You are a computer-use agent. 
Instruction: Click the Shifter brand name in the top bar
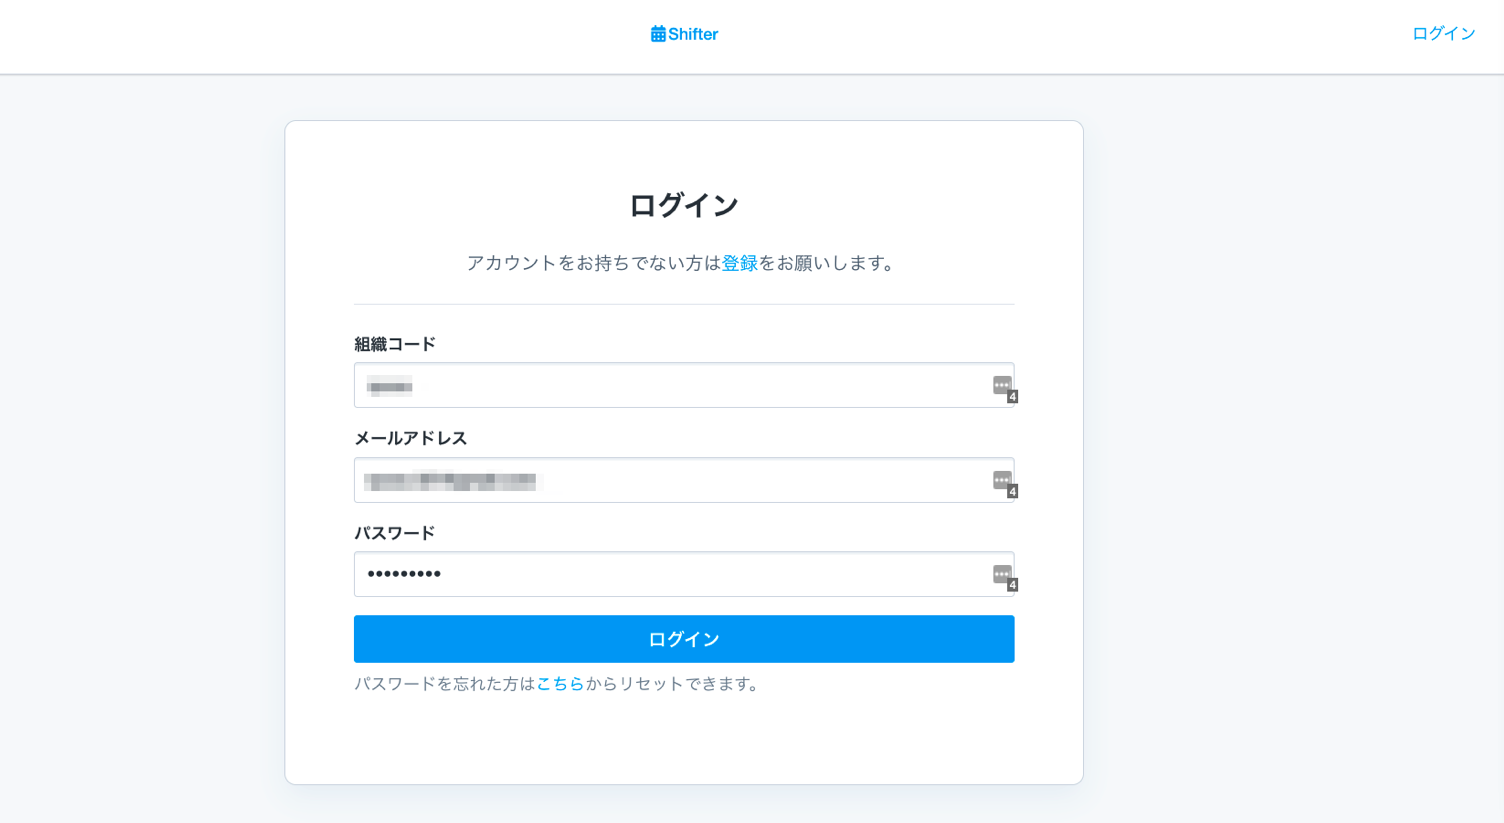pyautogui.click(x=692, y=34)
